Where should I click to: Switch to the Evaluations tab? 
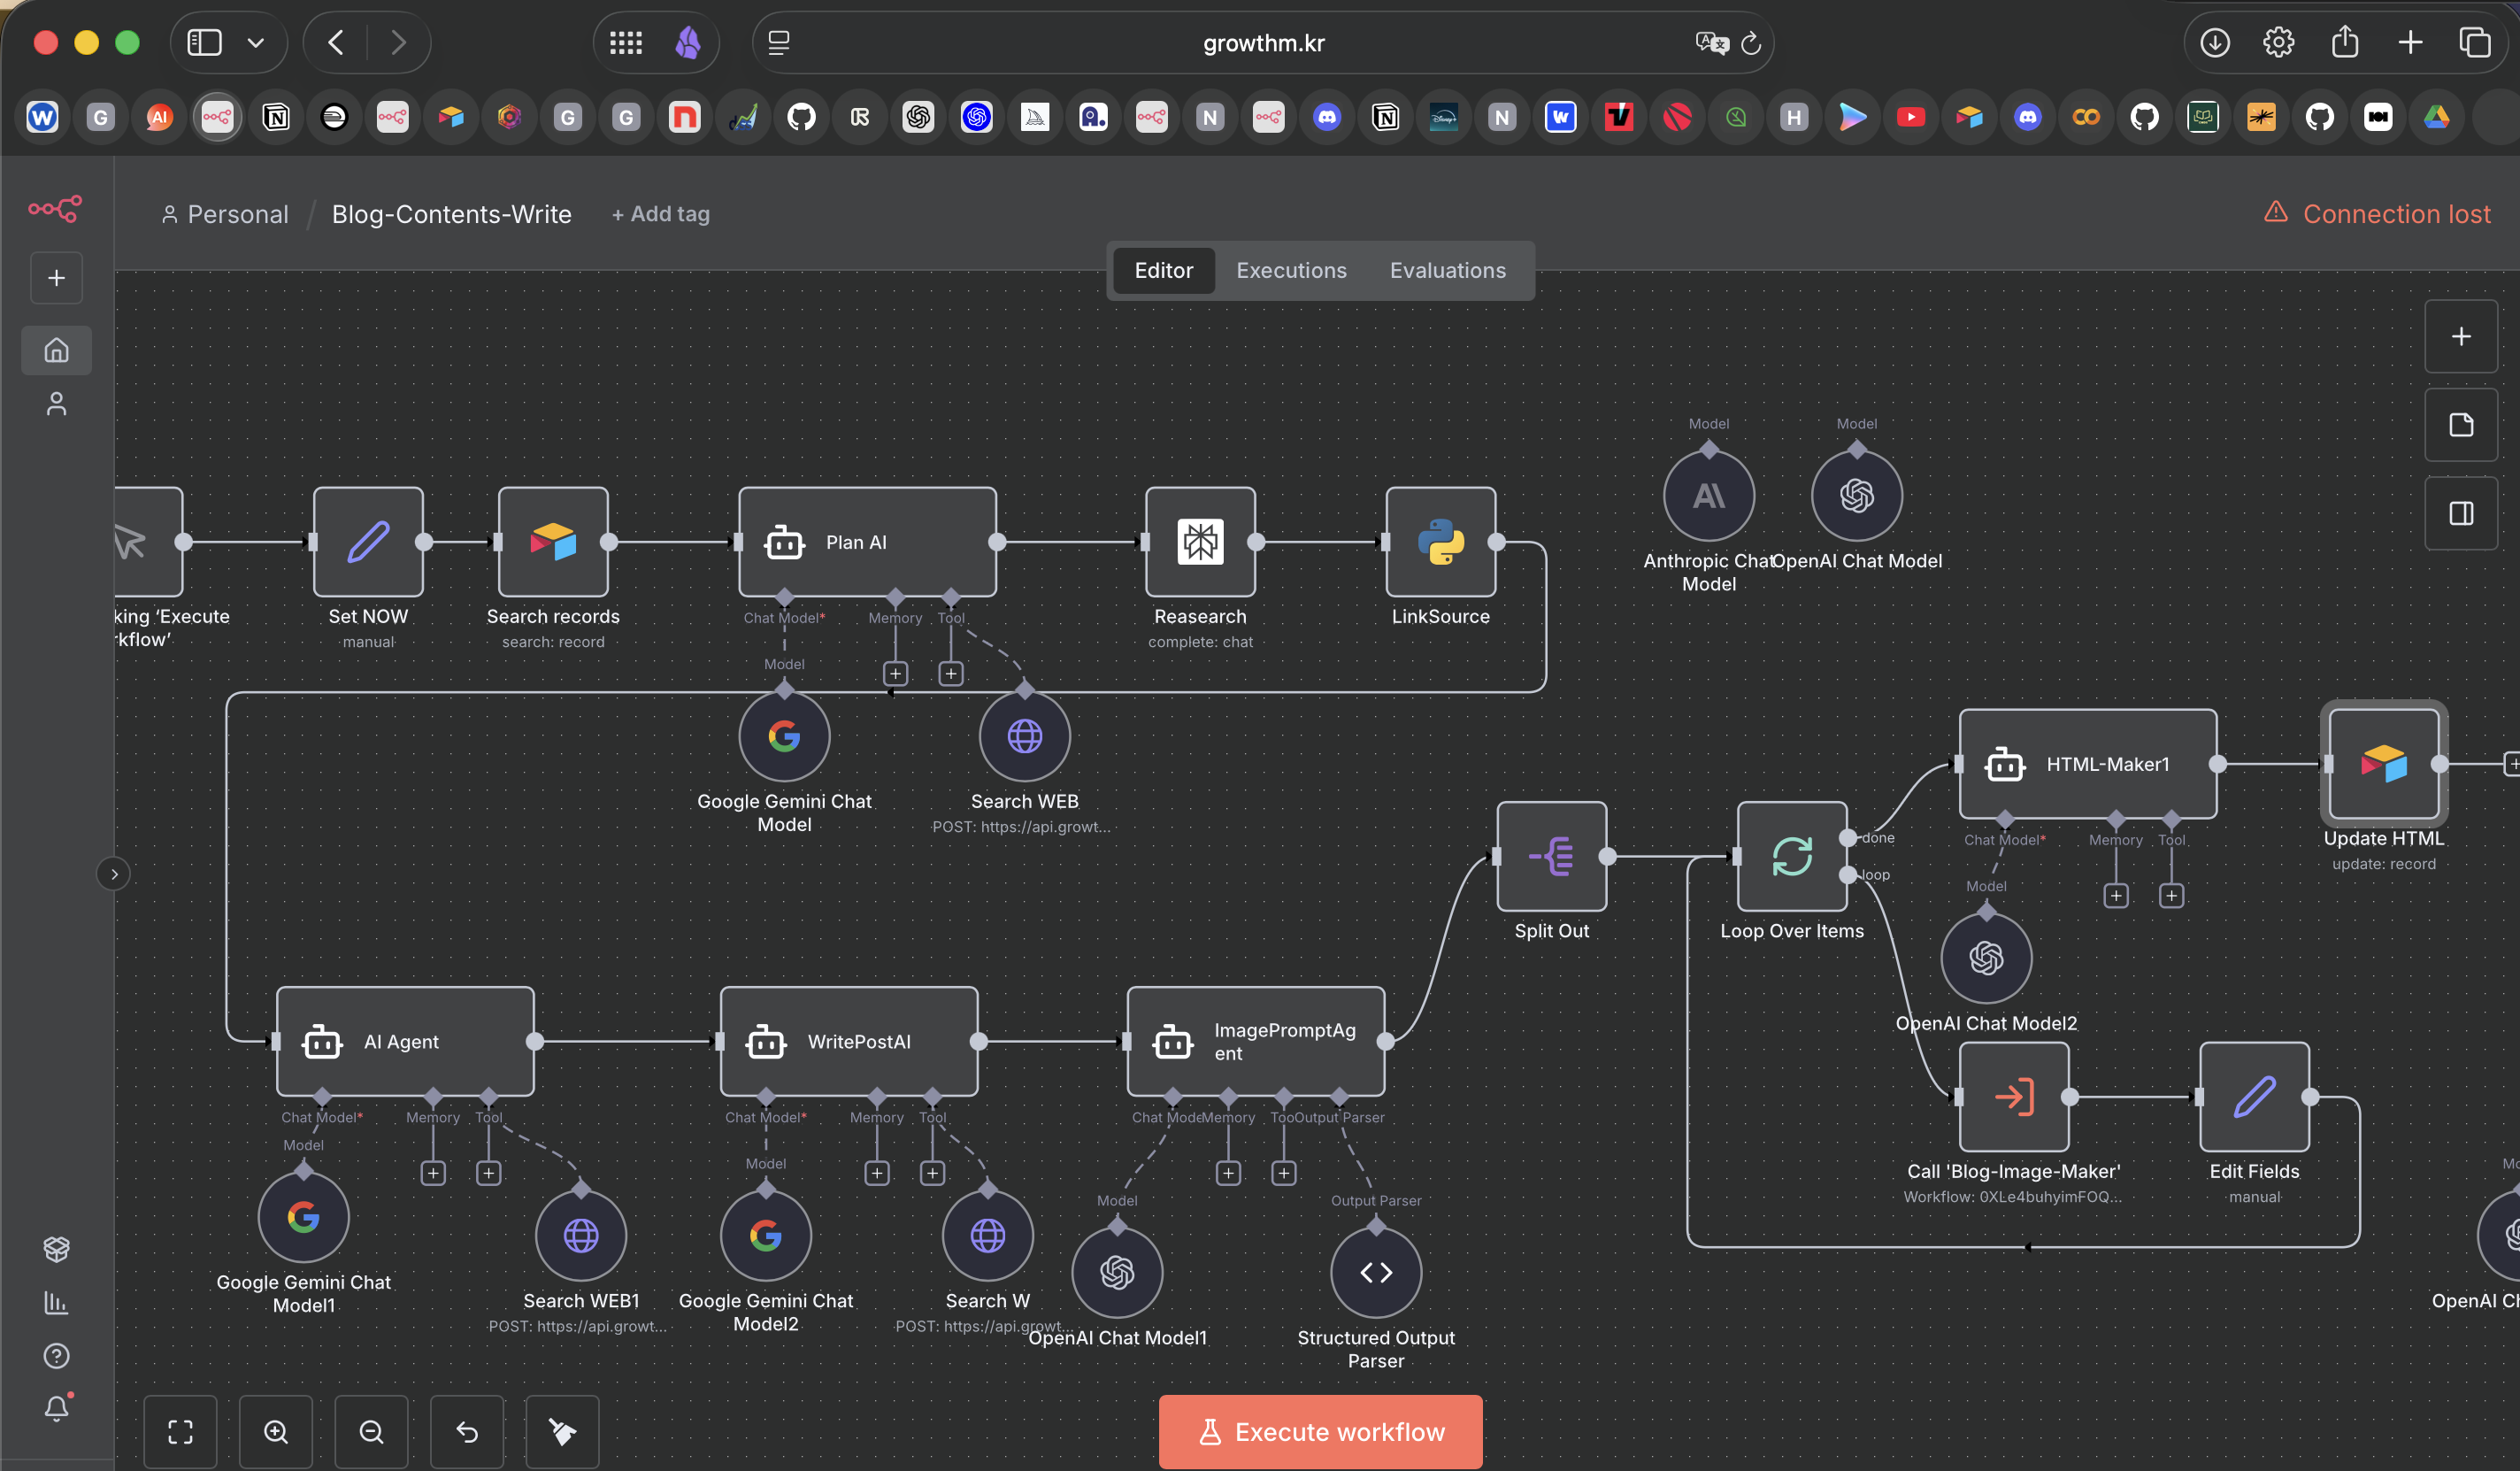(x=1447, y=270)
